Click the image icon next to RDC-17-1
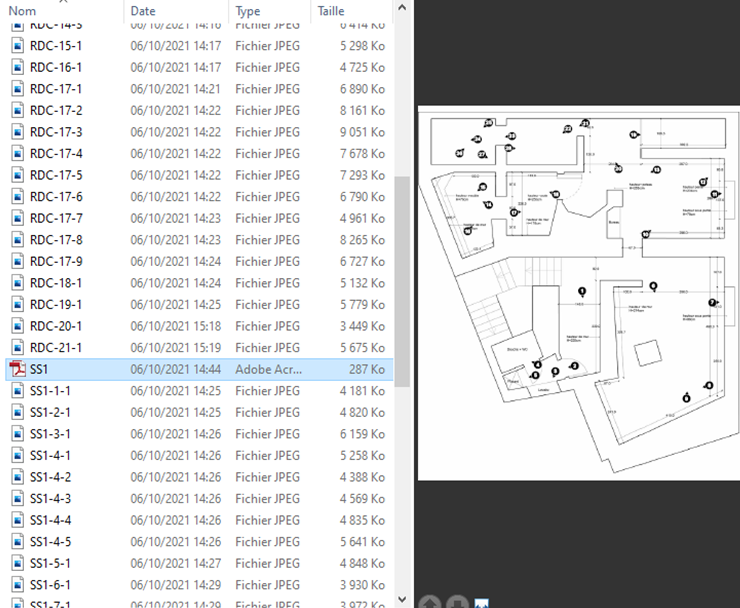 coord(17,89)
